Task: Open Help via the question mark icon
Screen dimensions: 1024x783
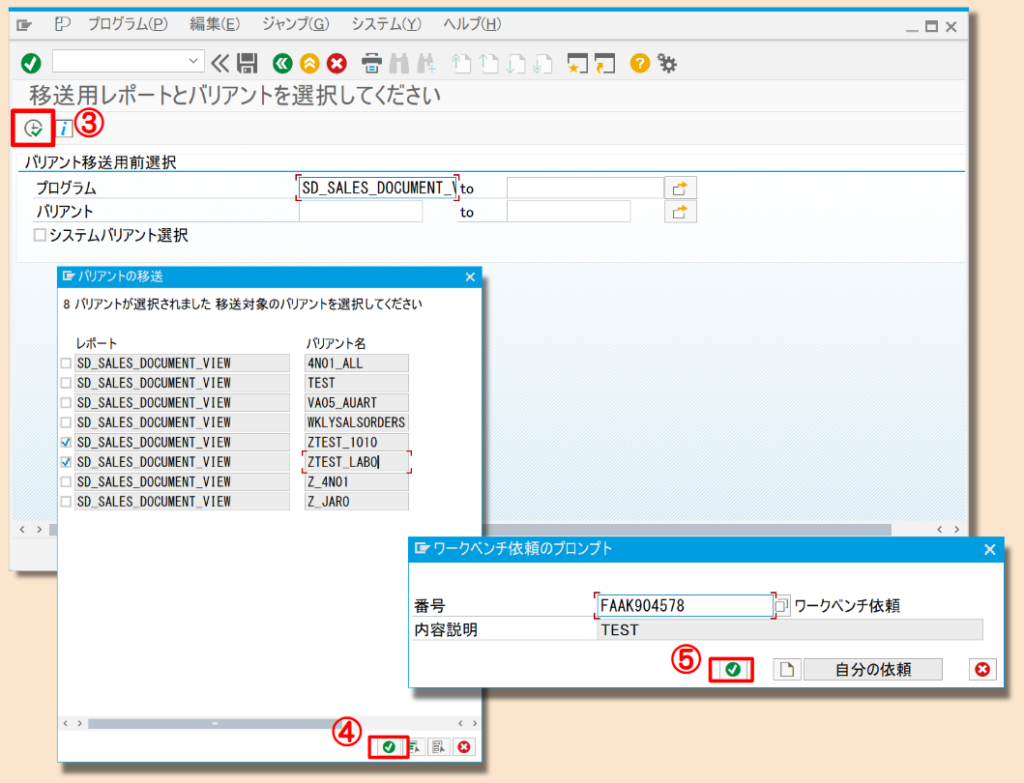Action: point(639,63)
